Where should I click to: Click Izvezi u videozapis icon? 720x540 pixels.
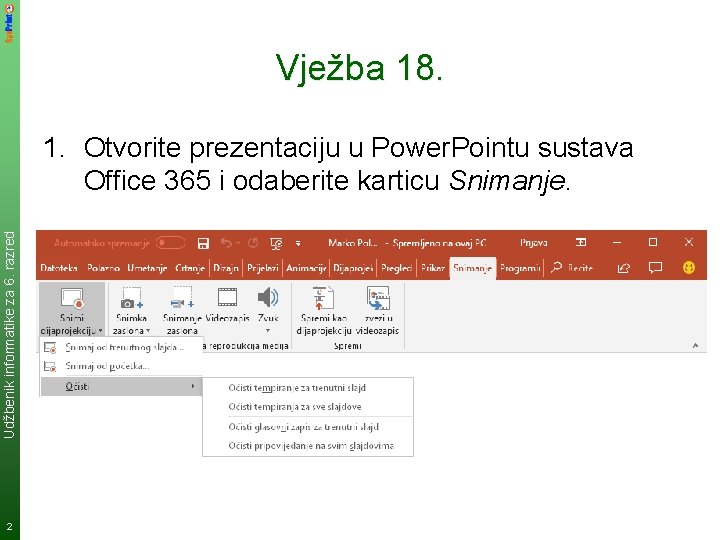(378, 298)
